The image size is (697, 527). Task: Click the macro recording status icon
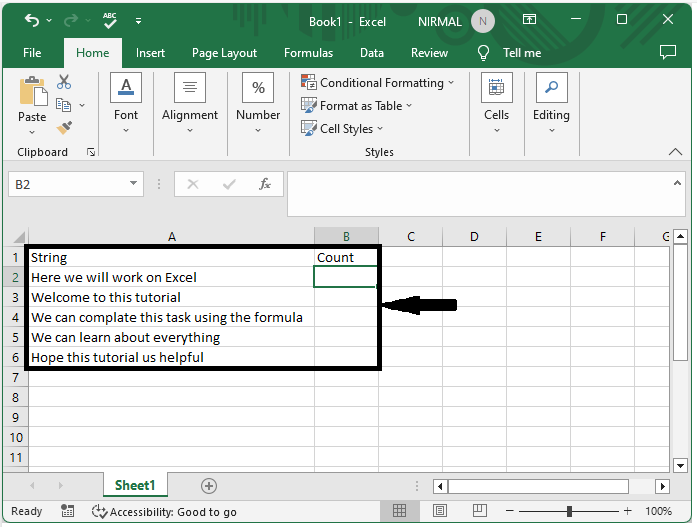tap(68, 511)
